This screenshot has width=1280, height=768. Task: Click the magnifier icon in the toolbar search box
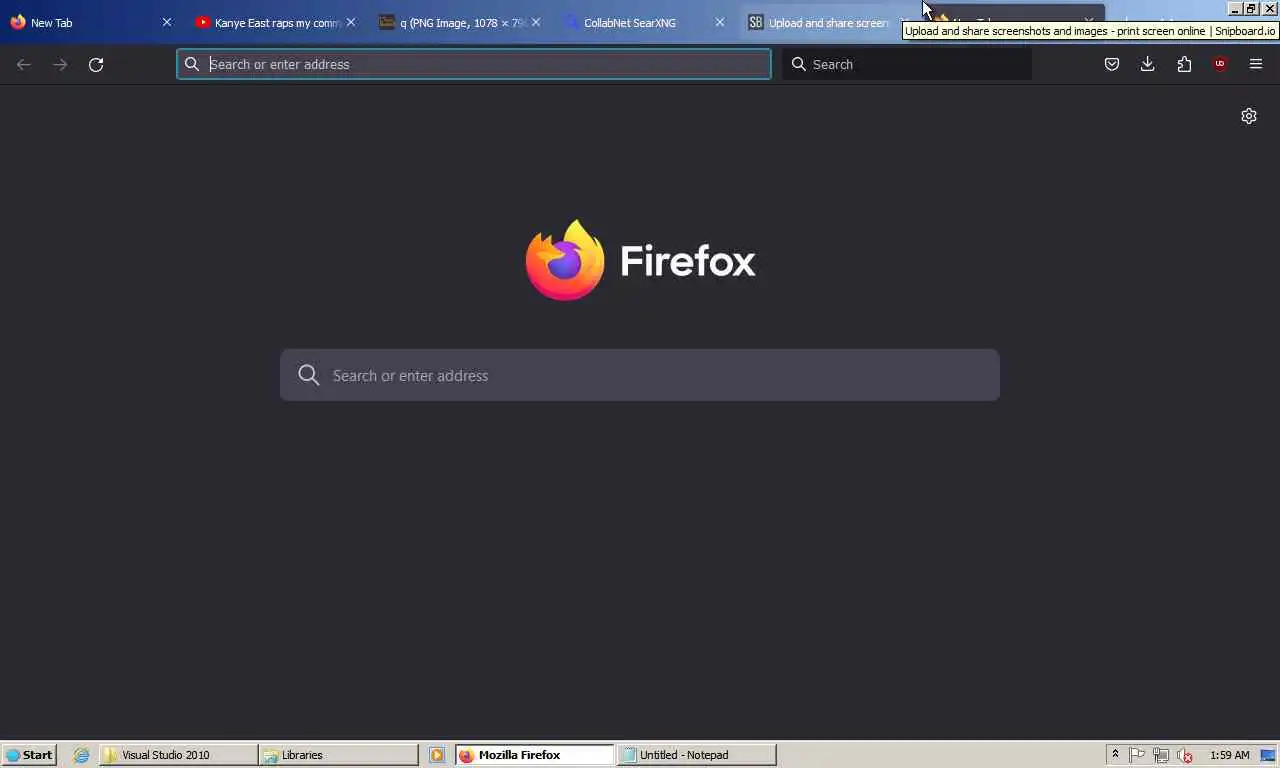[x=799, y=64]
